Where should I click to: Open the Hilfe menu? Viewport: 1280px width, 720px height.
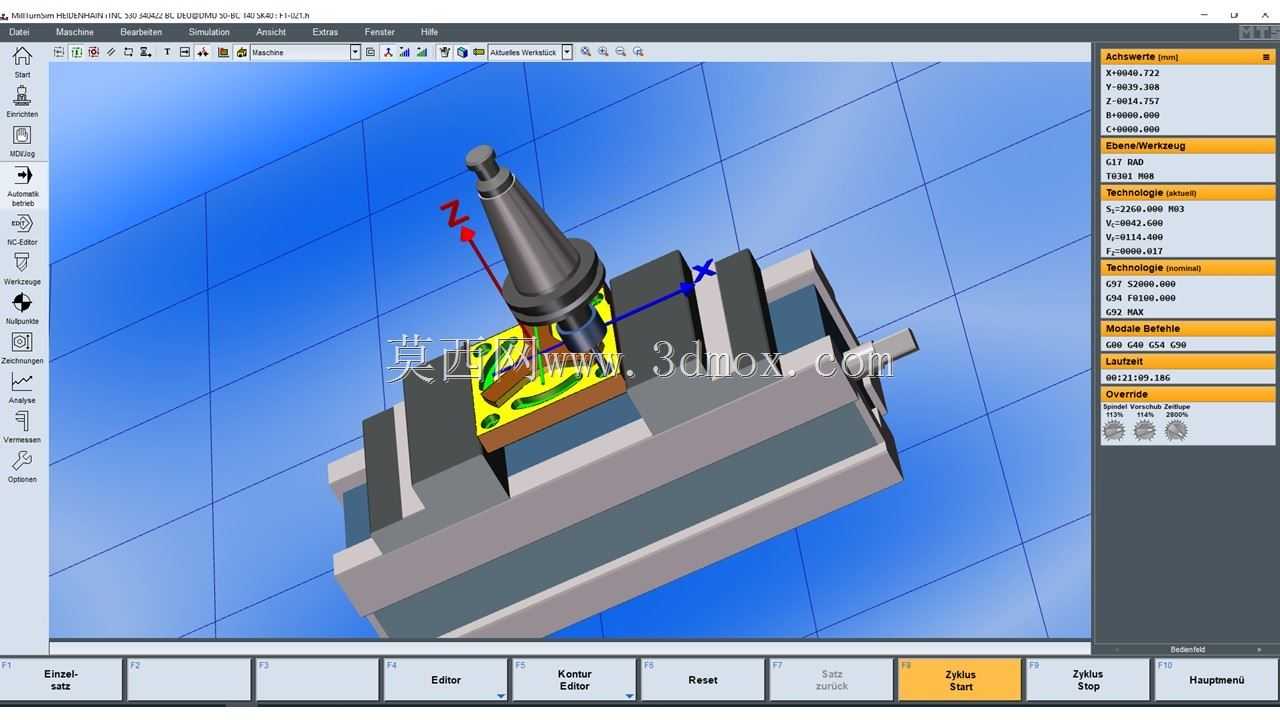click(429, 32)
